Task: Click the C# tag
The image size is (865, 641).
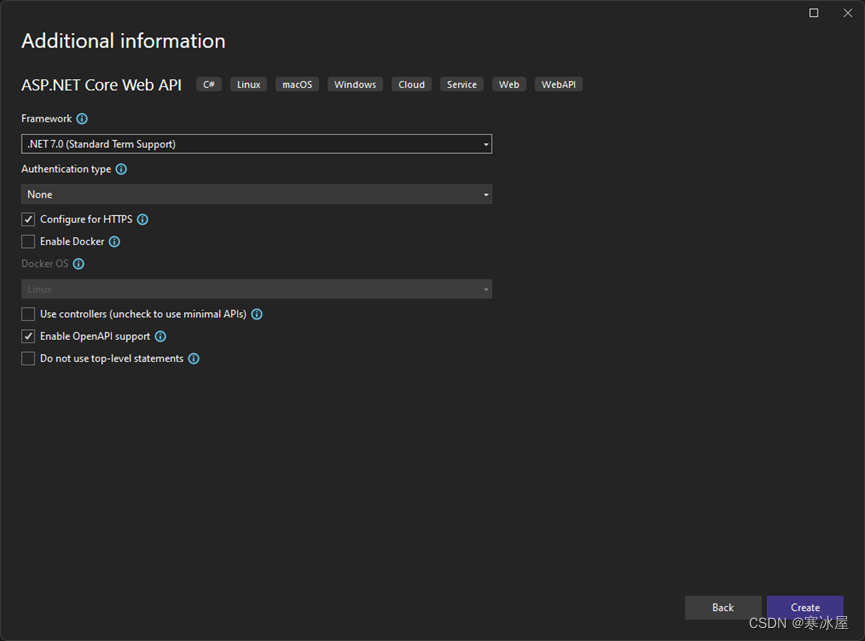Action: 209,84
